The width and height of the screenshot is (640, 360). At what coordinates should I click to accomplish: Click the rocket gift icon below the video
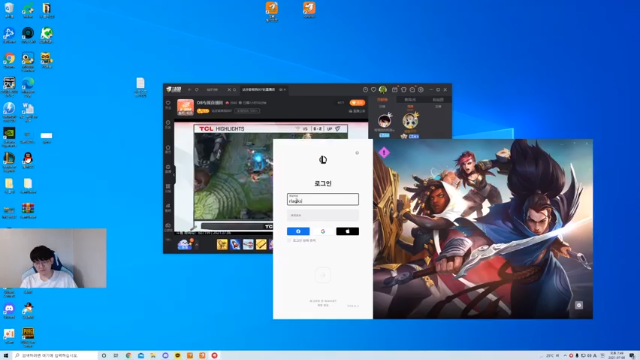(235, 244)
